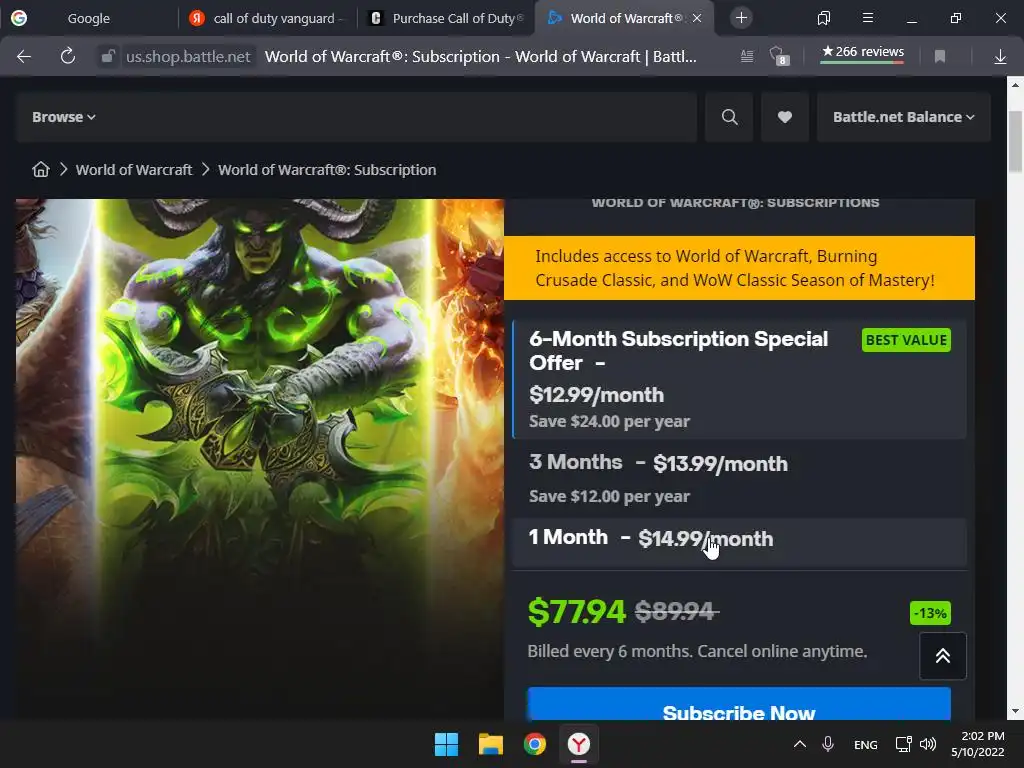Expand the Browse dropdown menu

pos(63,117)
